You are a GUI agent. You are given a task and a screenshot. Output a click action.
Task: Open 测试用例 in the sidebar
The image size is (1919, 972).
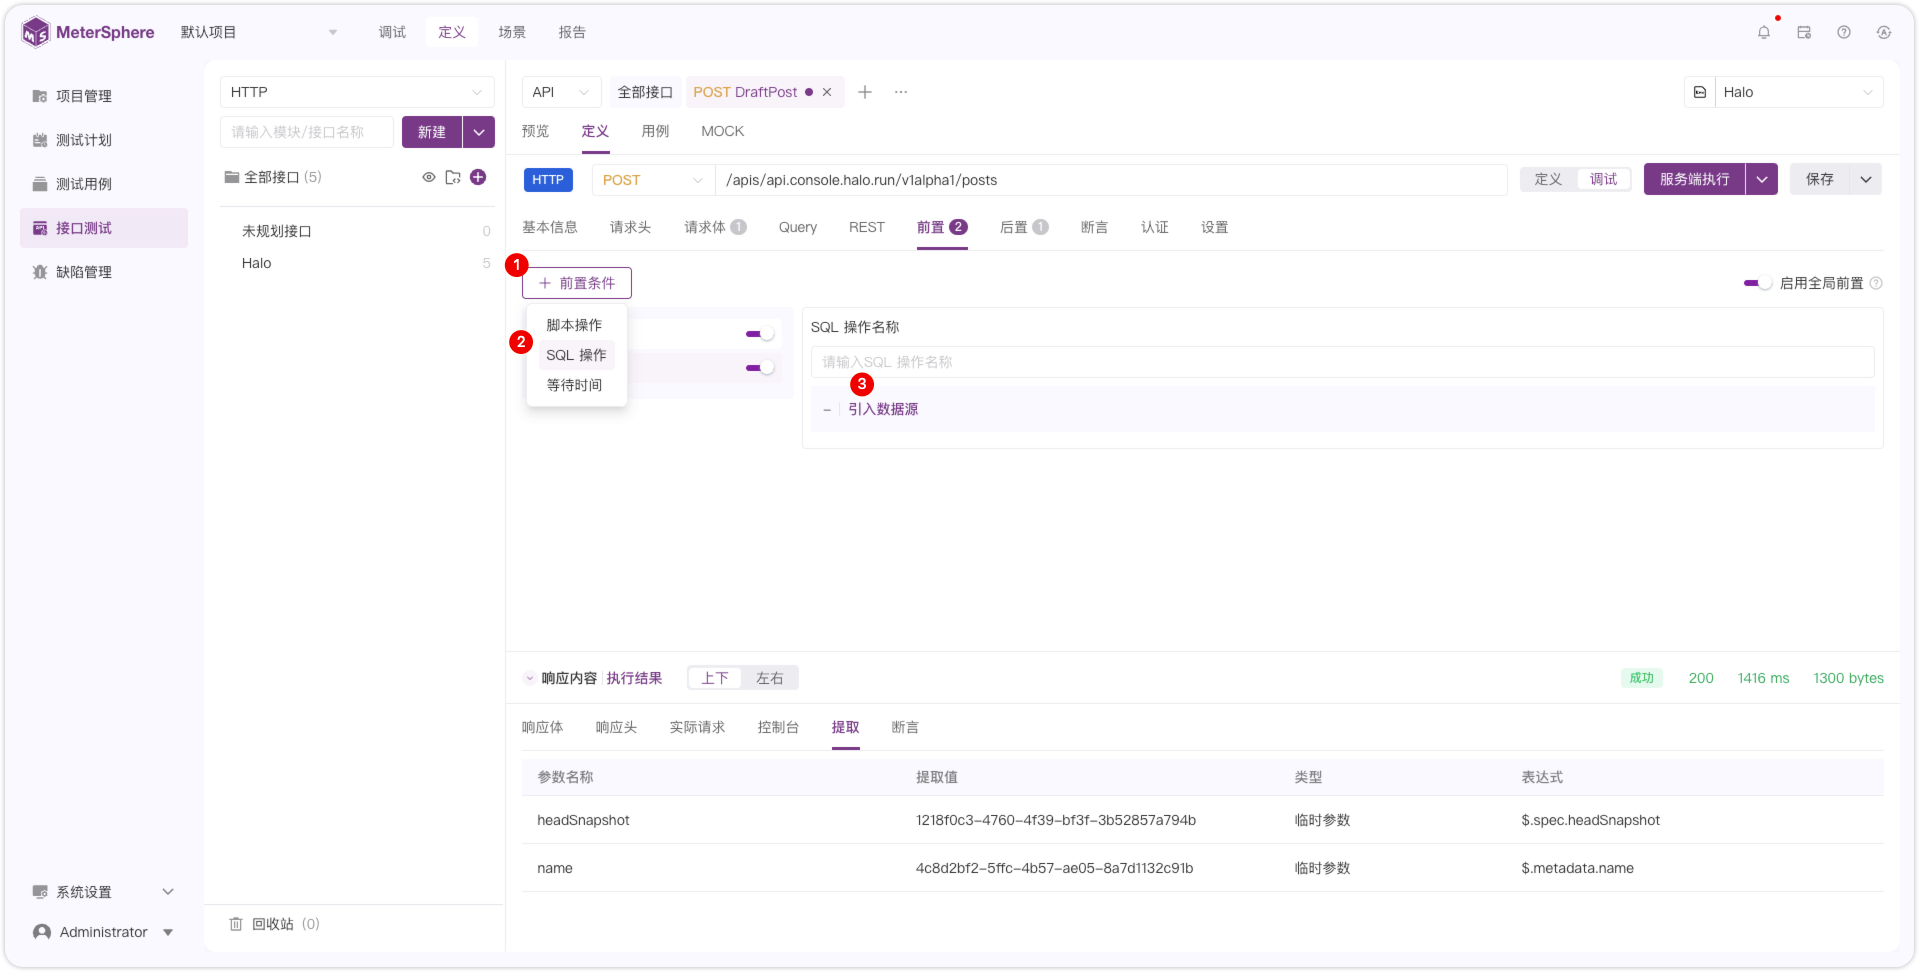click(x=84, y=184)
